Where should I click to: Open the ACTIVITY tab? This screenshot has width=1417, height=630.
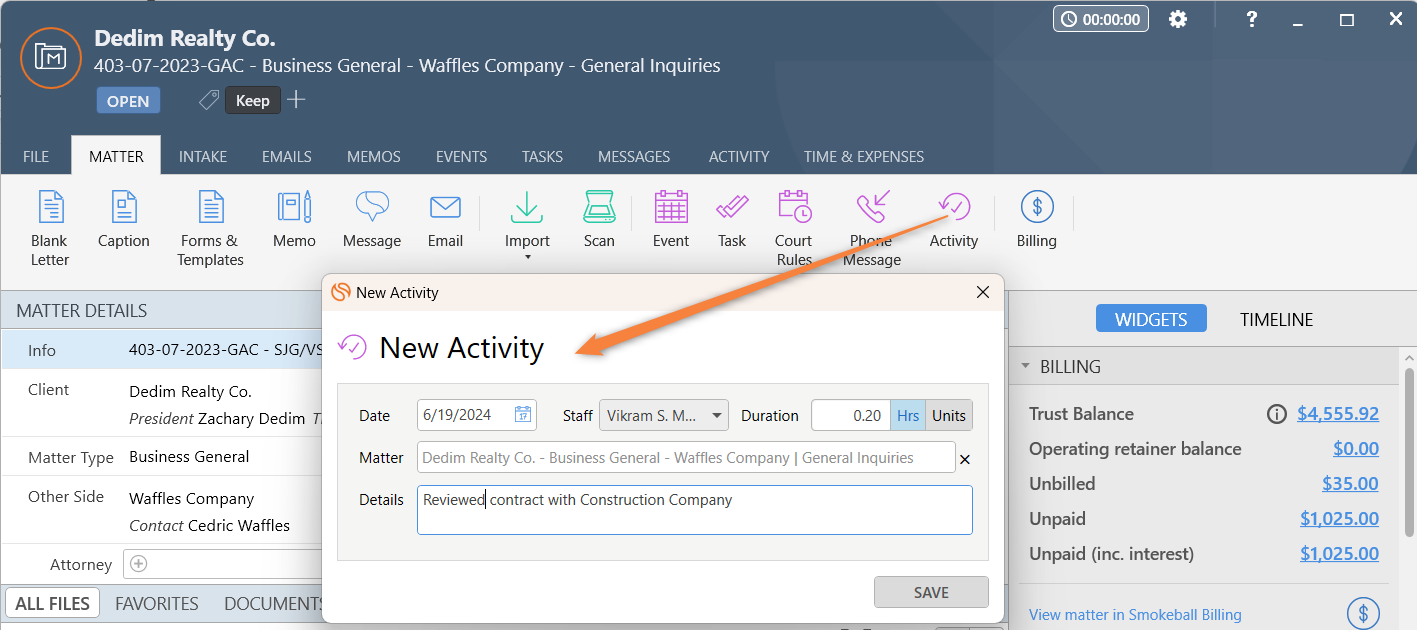coord(739,156)
